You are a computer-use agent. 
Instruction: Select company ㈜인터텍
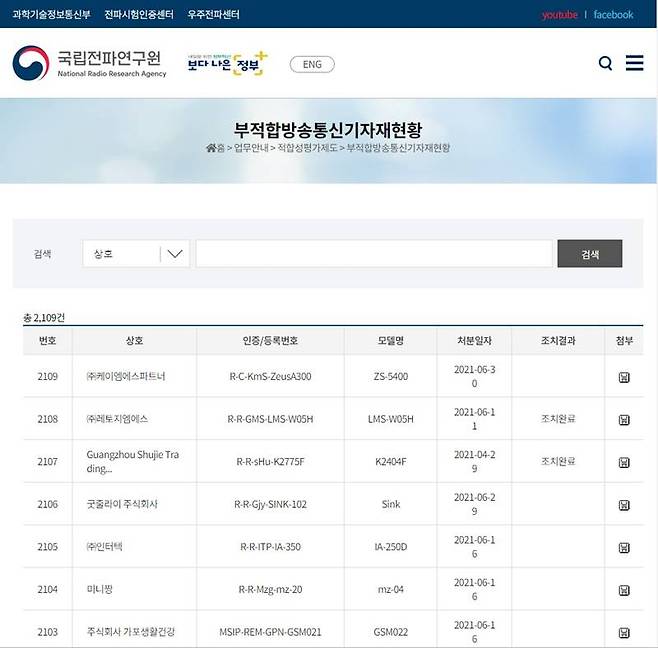click(x=104, y=547)
